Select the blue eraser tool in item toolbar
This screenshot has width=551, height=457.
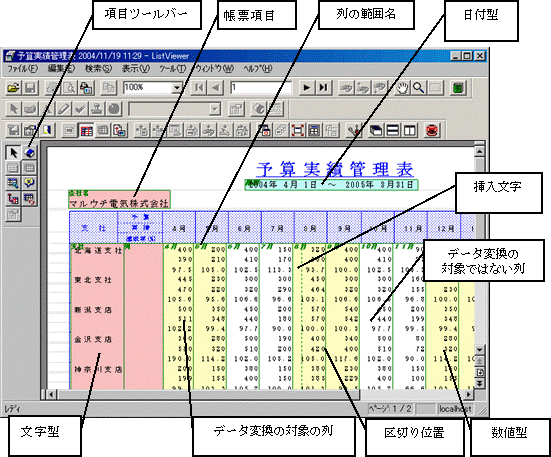[30, 153]
